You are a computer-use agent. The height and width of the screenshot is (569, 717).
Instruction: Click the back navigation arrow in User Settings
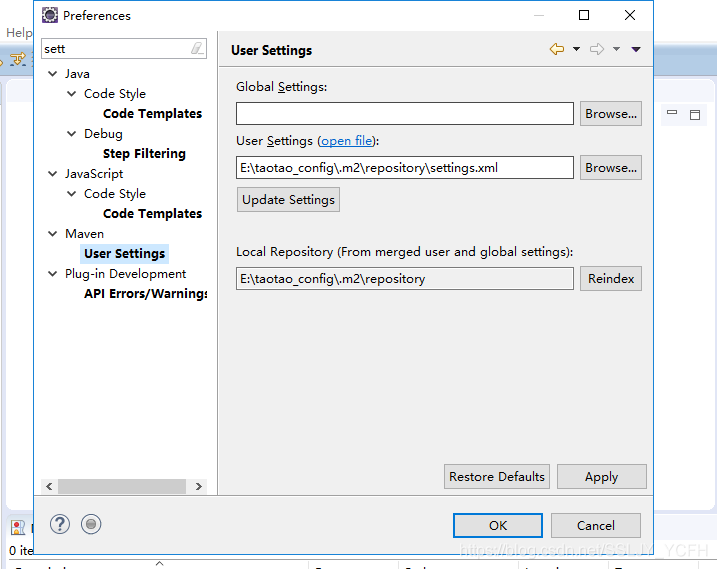tap(556, 49)
